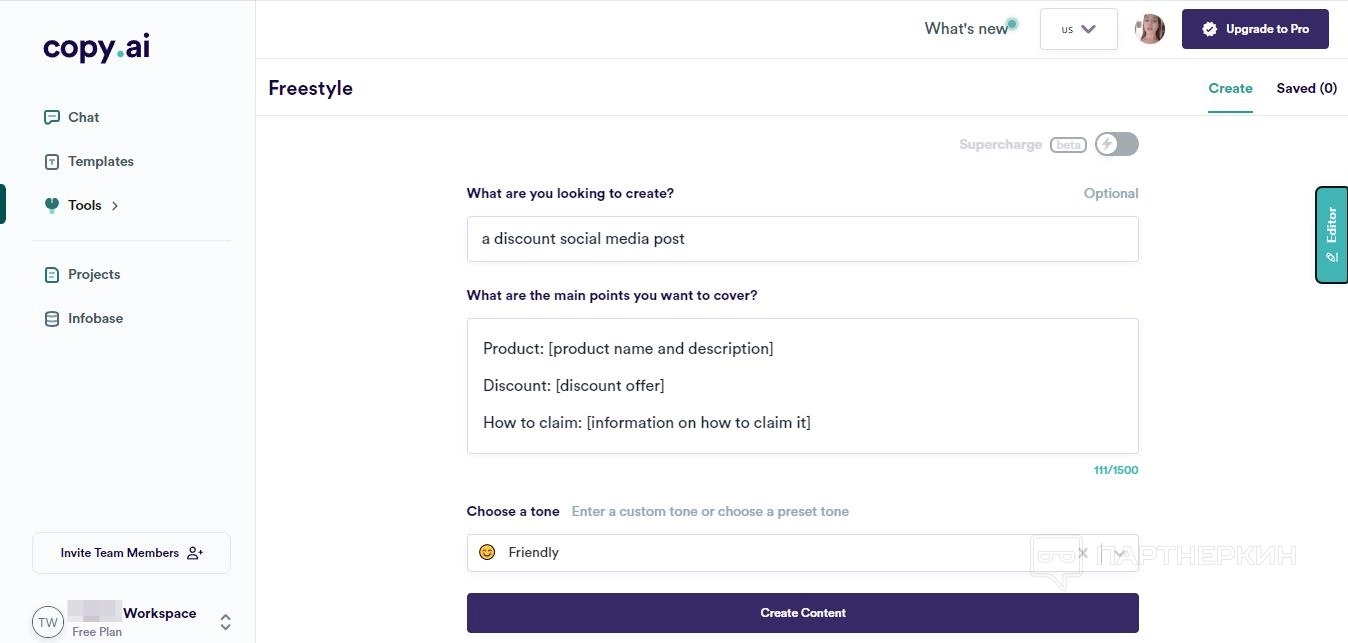Switch to the Saved (0) tab

coord(1306,88)
